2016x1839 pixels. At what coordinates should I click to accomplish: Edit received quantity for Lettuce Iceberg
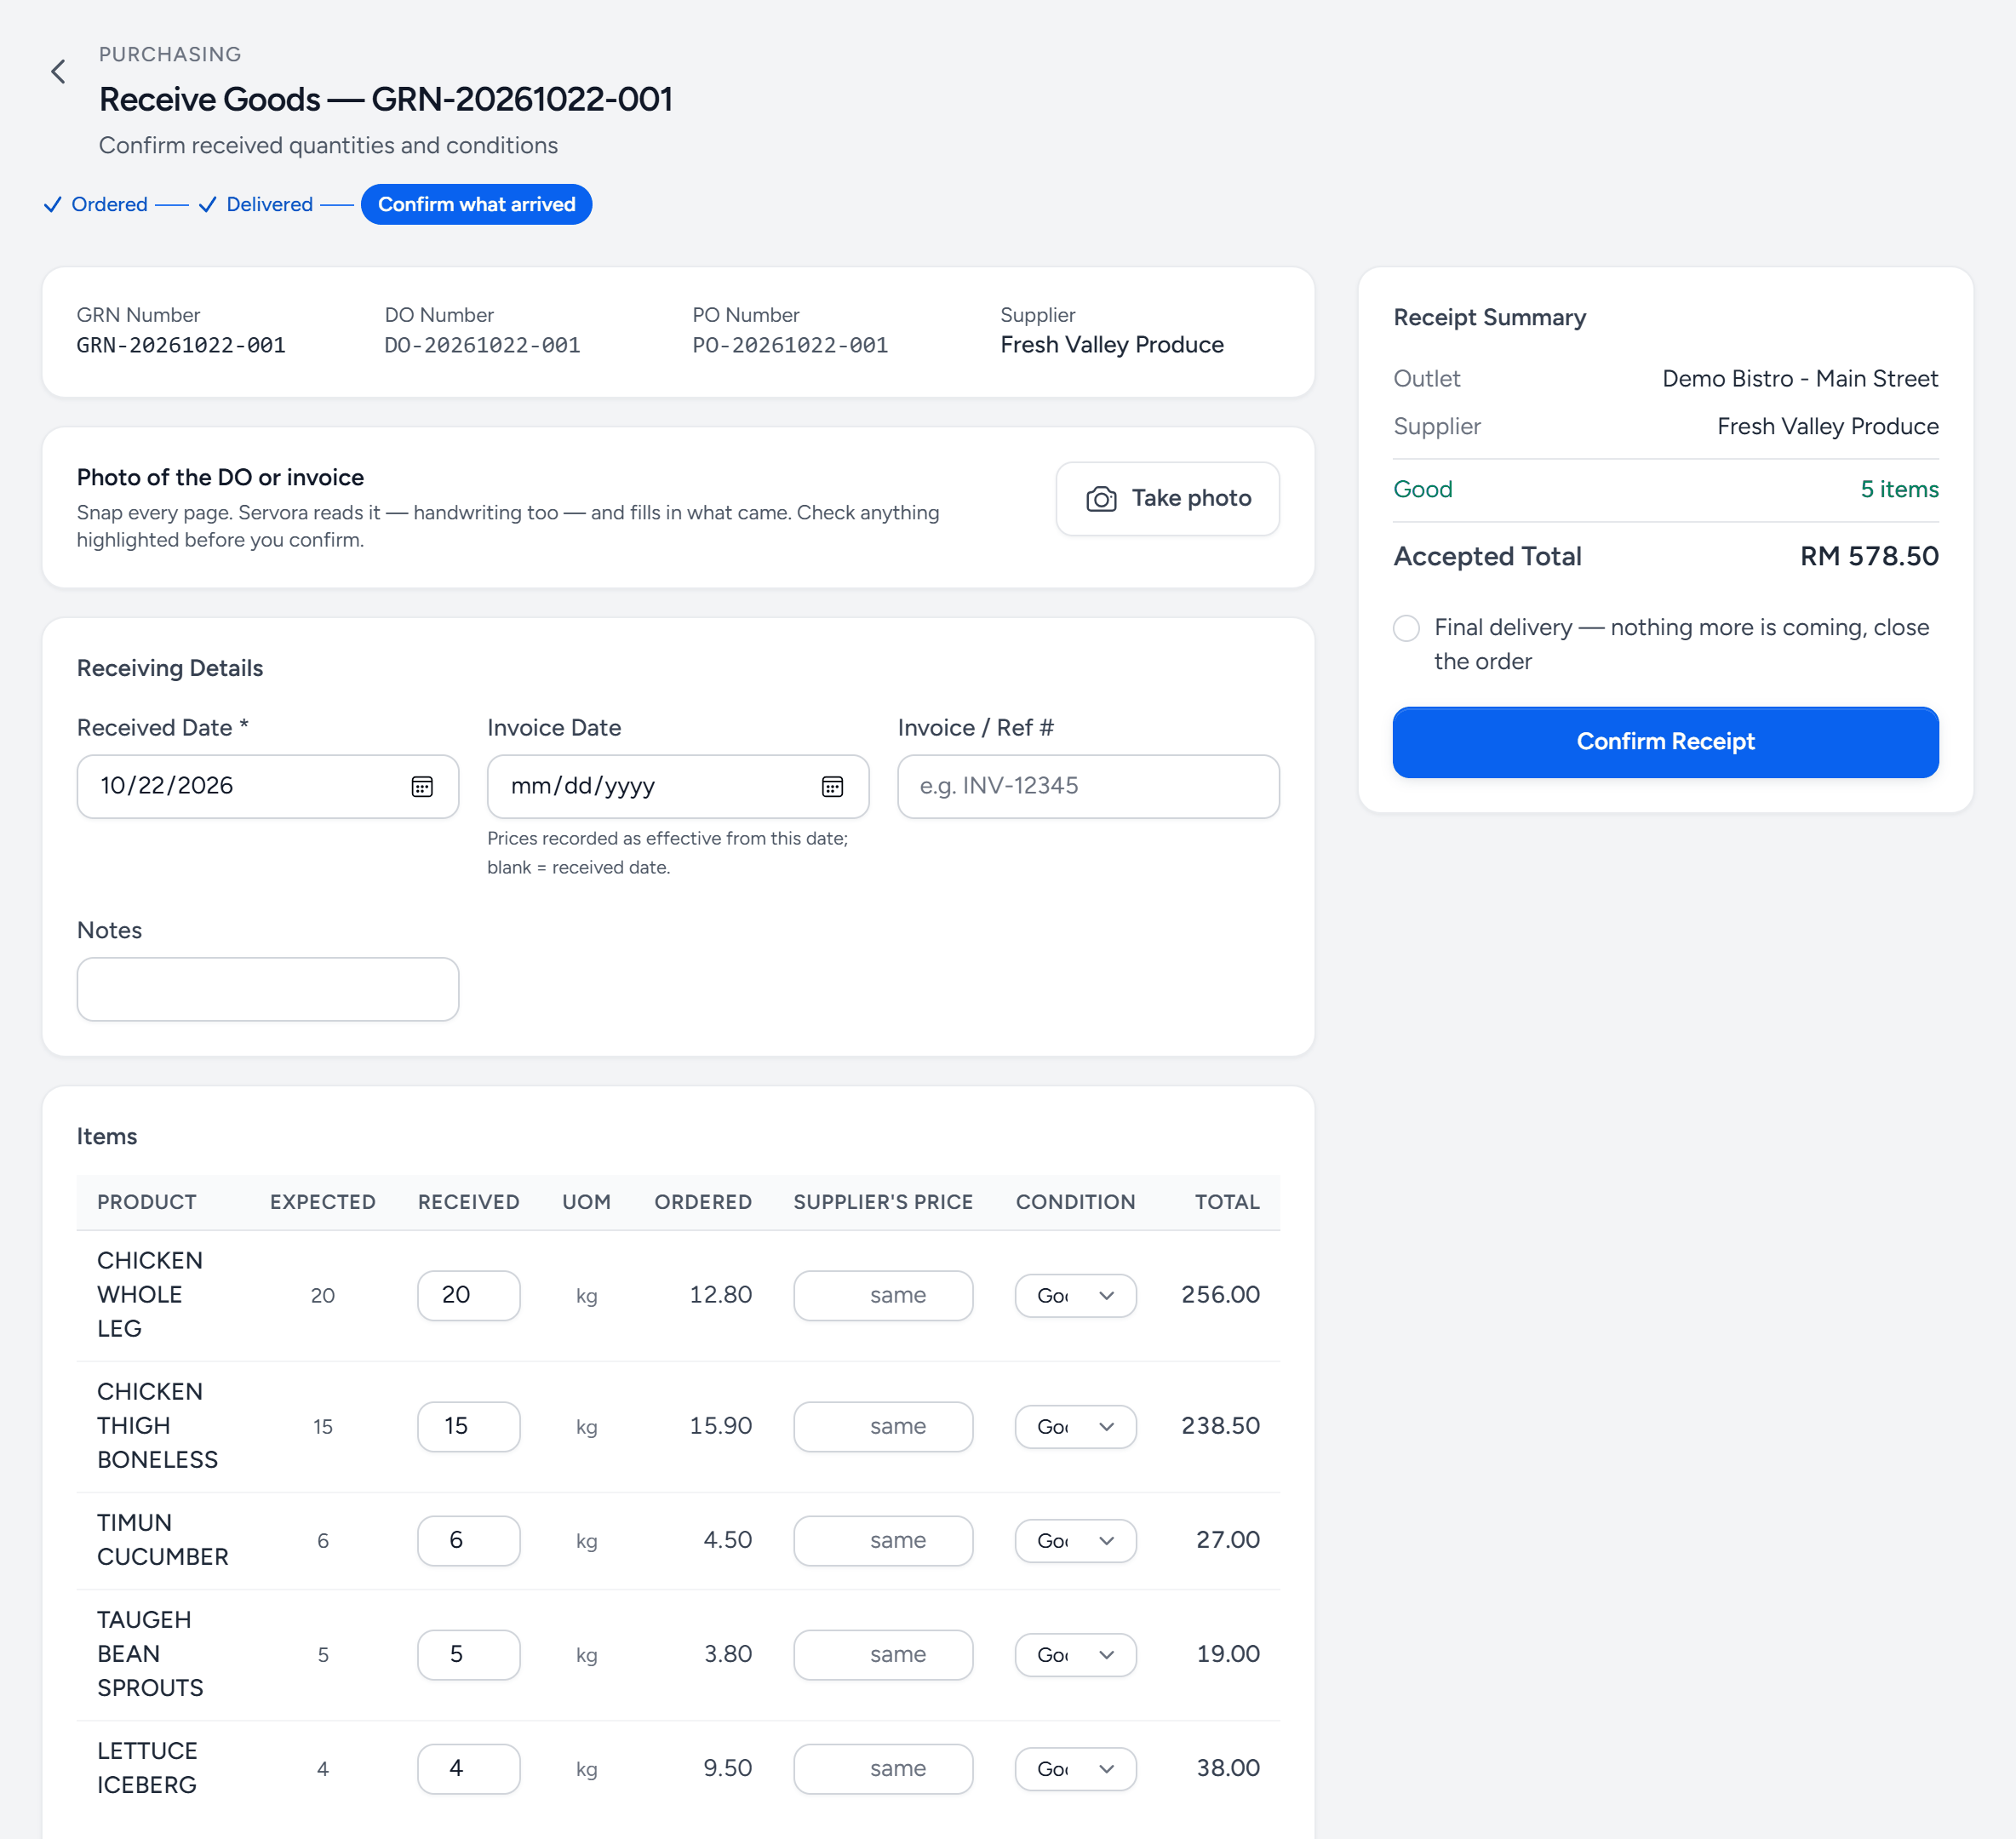point(468,1769)
